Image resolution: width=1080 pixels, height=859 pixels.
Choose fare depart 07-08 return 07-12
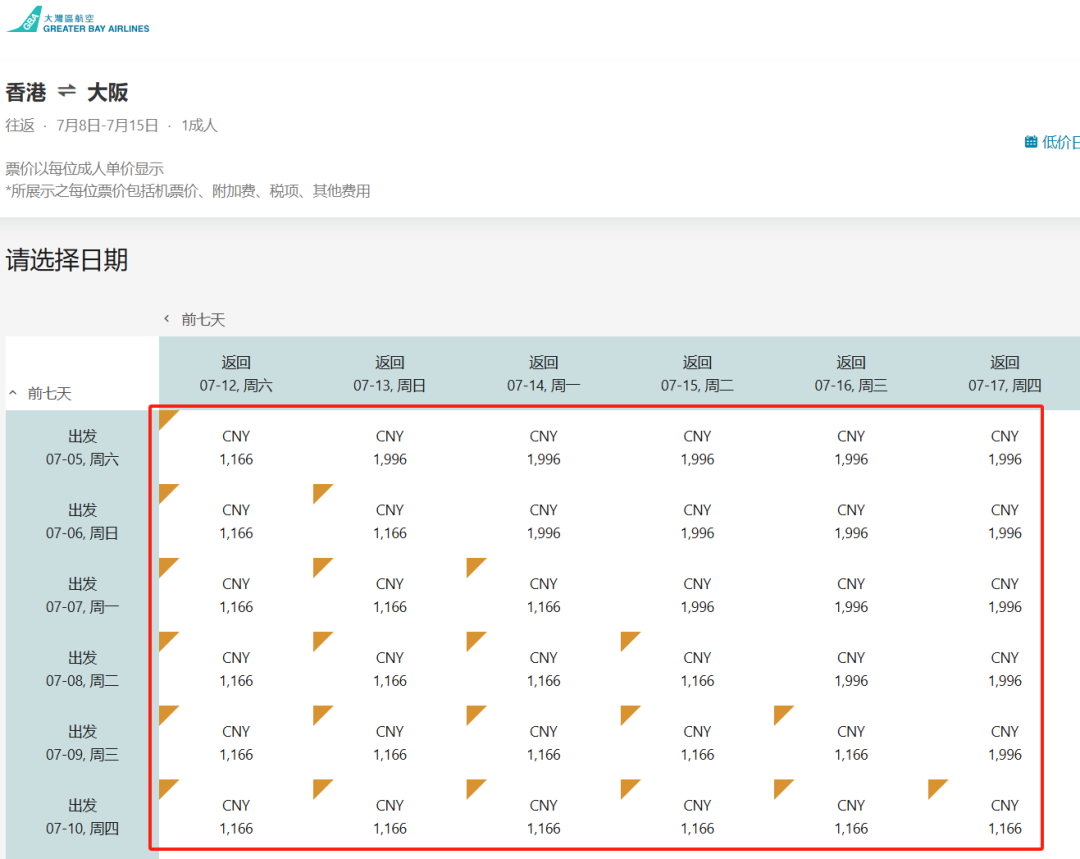pyautogui.click(x=236, y=669)
